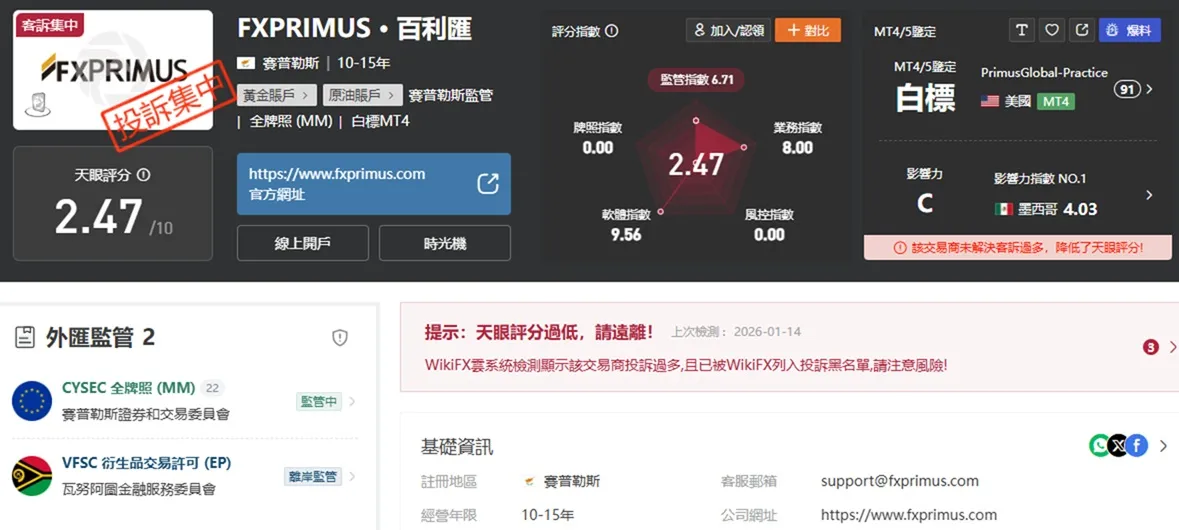Open the 公司網址 fxprimus.com link
This screenshot has width=1179, height=530.
(909, 515)
